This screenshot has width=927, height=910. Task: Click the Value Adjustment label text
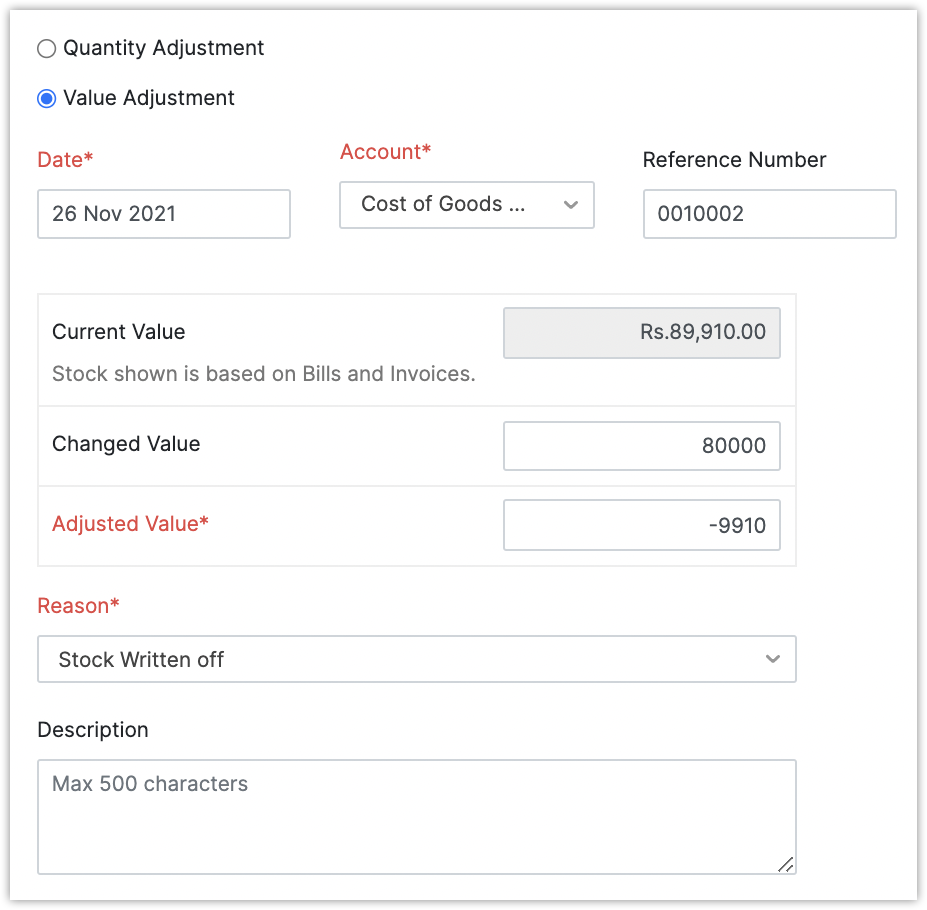point(149,98)
